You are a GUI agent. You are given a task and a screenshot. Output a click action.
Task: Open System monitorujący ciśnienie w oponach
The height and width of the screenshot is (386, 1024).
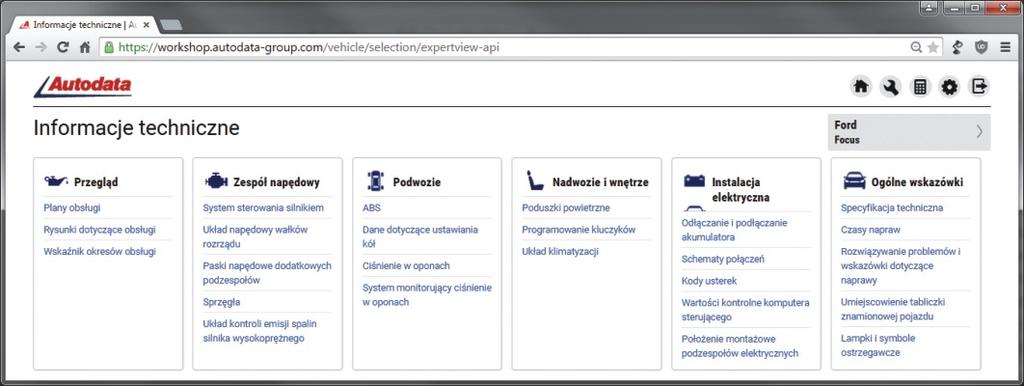[x=427, y=295]
